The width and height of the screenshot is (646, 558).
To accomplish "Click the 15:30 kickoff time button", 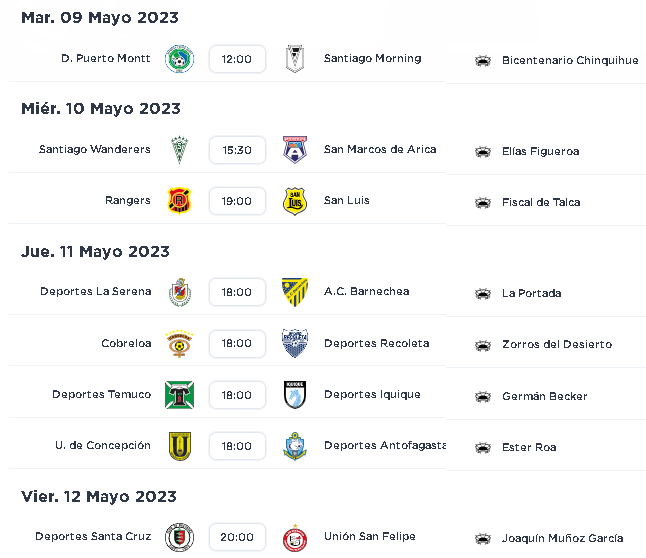I will (x=237, y=150).
